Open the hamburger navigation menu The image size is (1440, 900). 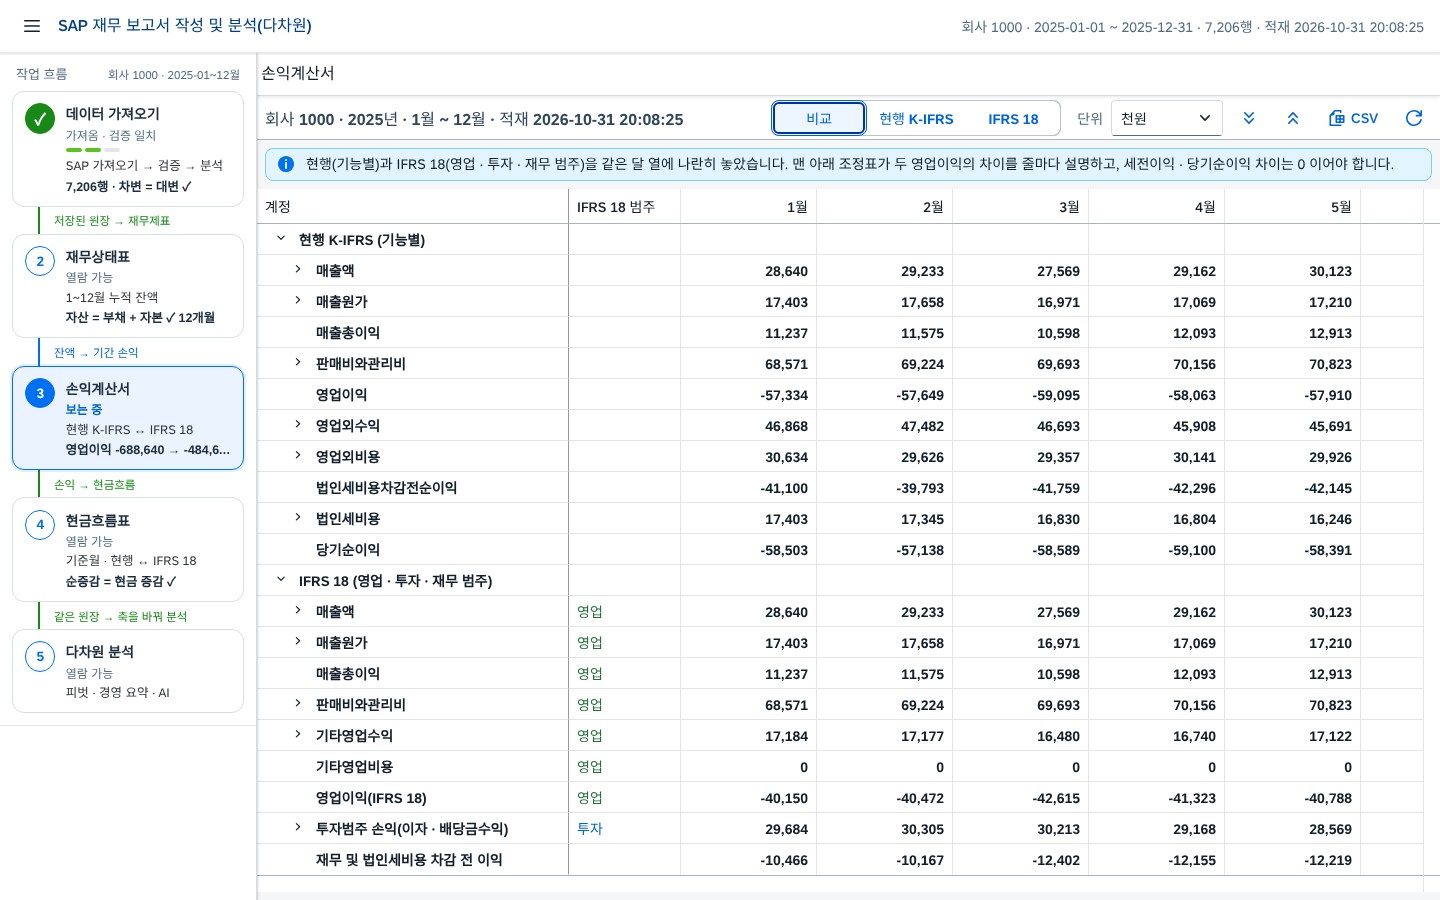32,26
